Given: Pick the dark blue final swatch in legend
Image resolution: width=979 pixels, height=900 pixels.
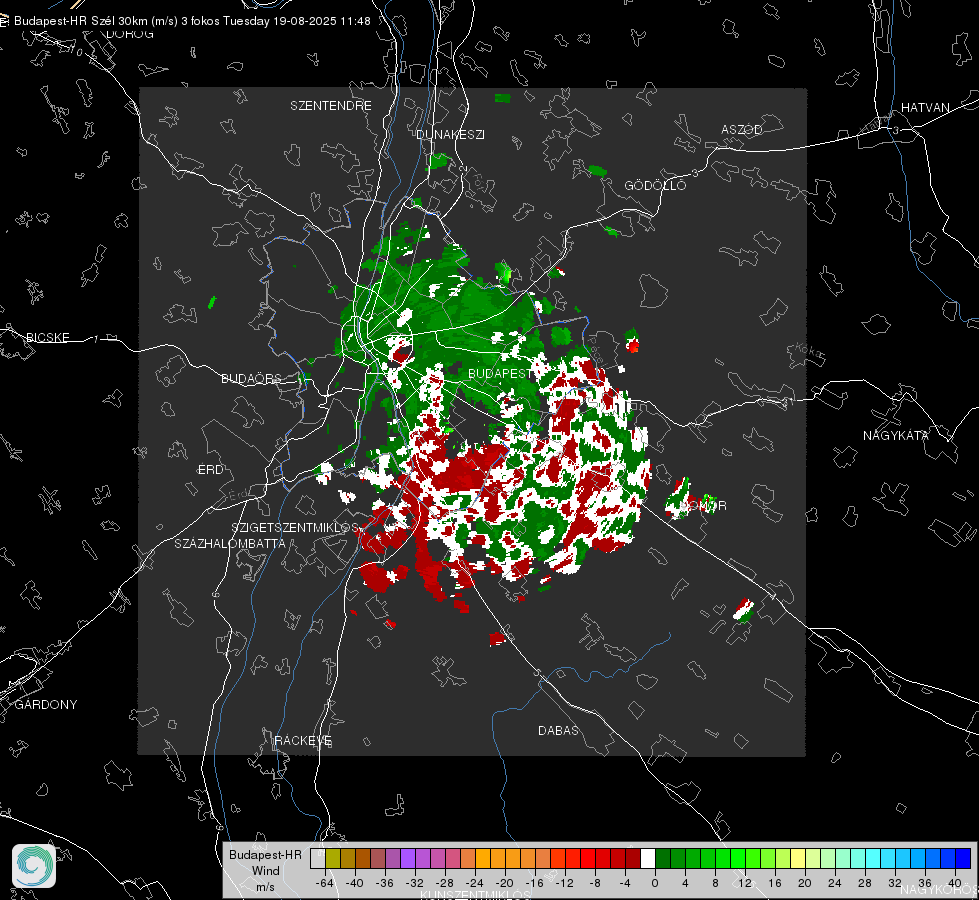Looking at the screenshot, I should click(x=963, y=858).
